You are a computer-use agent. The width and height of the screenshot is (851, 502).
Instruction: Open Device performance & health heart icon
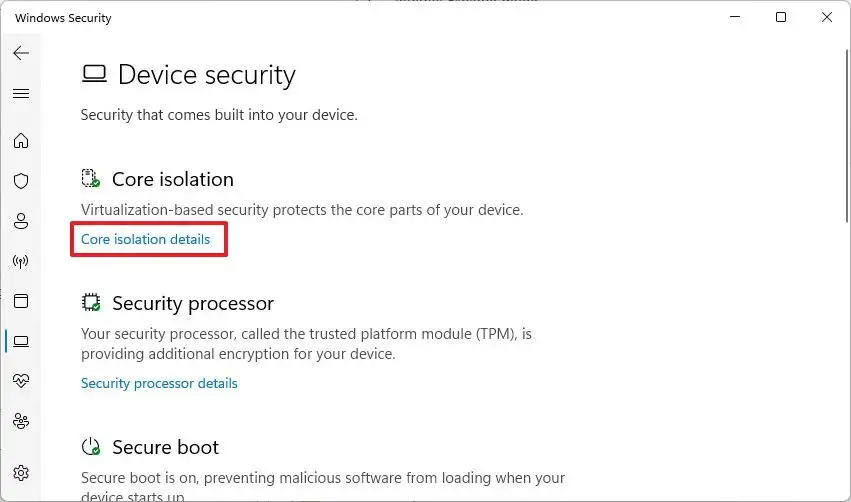point(21,381)
